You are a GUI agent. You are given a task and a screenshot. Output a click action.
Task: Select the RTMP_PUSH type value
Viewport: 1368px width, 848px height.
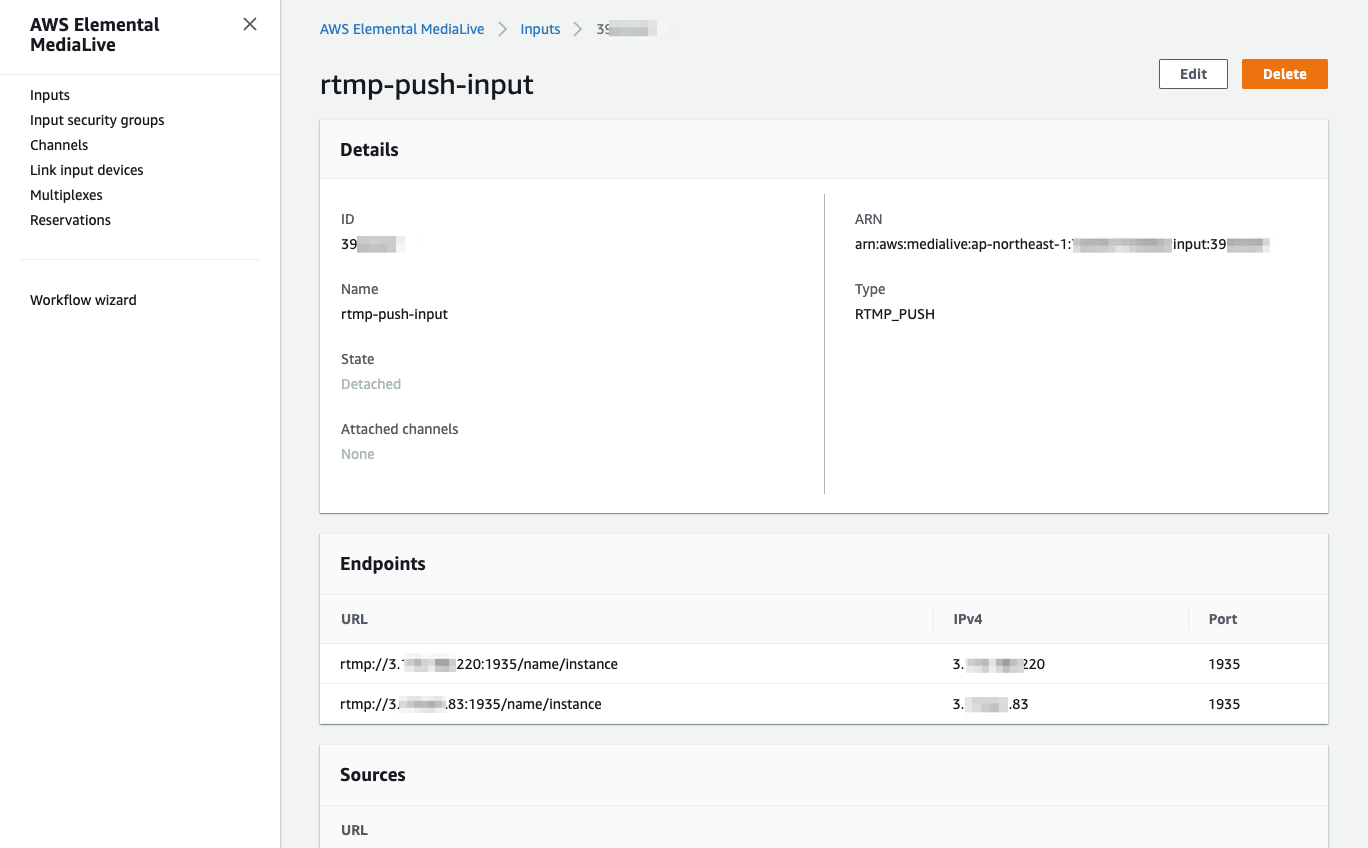[x=895, y=314]
